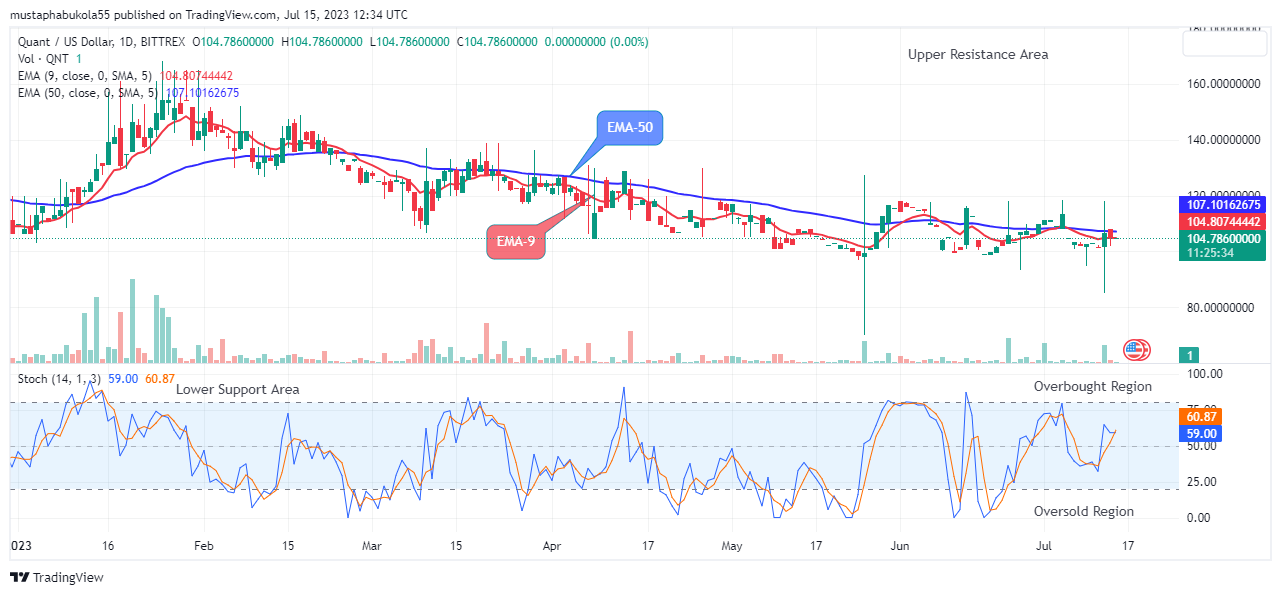Click the EMA 50 value 107.10162675 in legend
This screenshot has height=595, width=1281.
click(203, 92)
